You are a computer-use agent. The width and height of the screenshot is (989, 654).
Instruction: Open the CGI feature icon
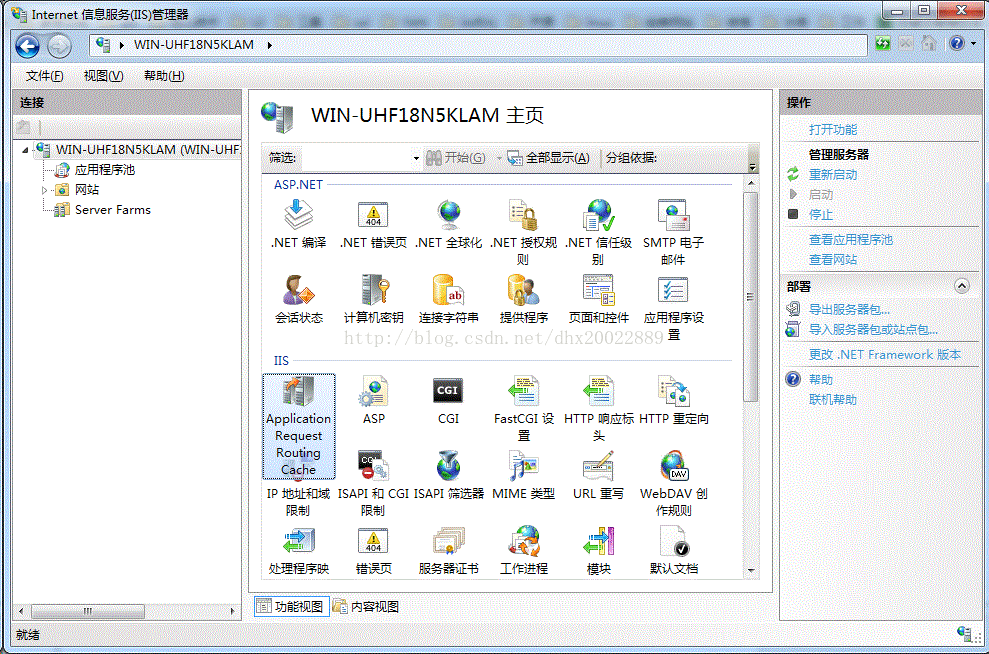pyautogui.click(x=449, y=391)
